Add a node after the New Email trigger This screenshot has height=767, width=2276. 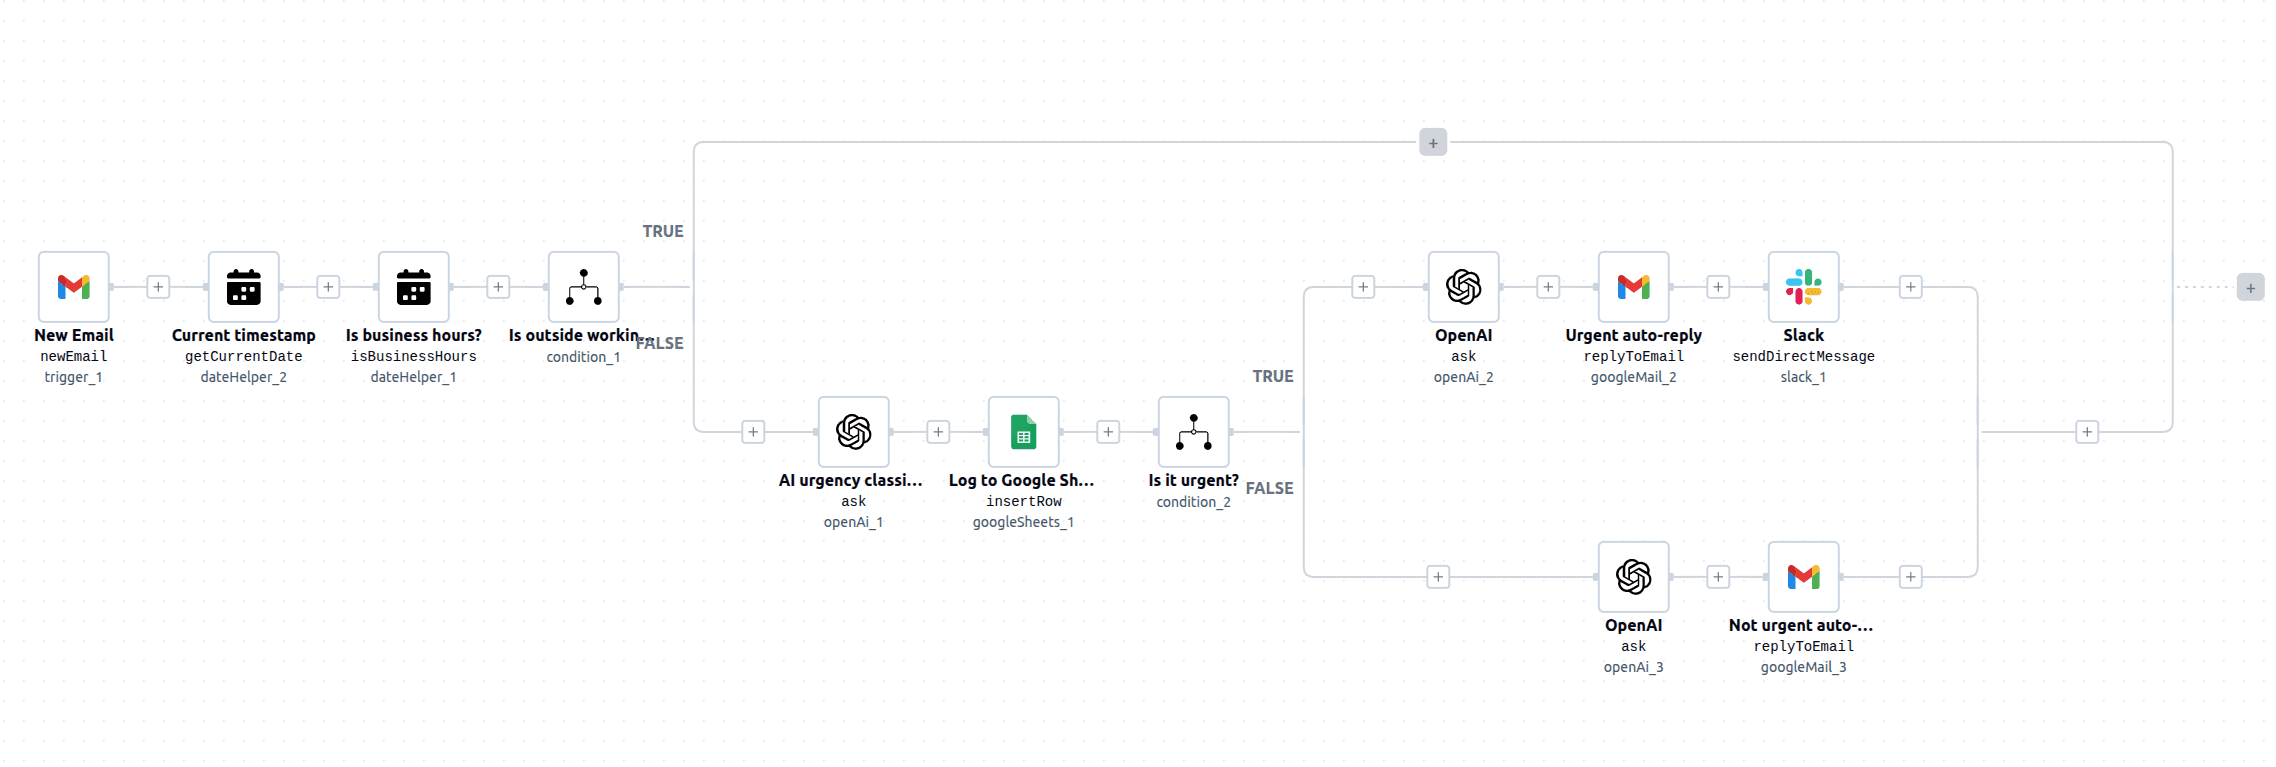tap(158, 287)
